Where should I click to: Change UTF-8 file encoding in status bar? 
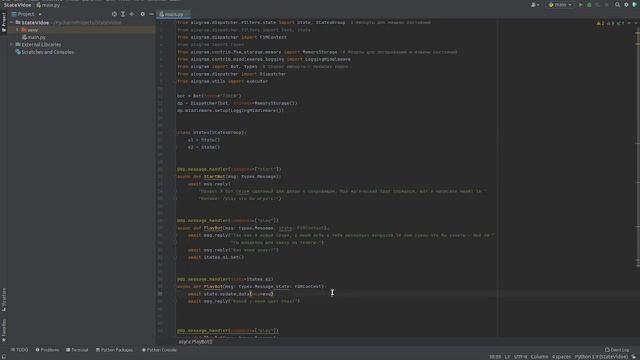tap(520, 357)
